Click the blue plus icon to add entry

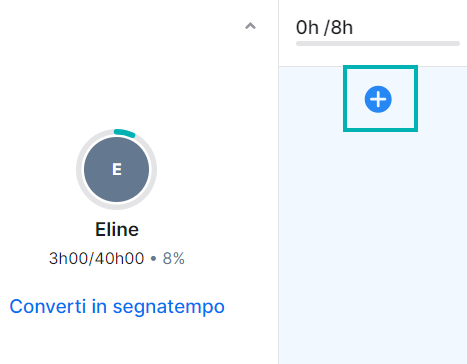point(378,99)
